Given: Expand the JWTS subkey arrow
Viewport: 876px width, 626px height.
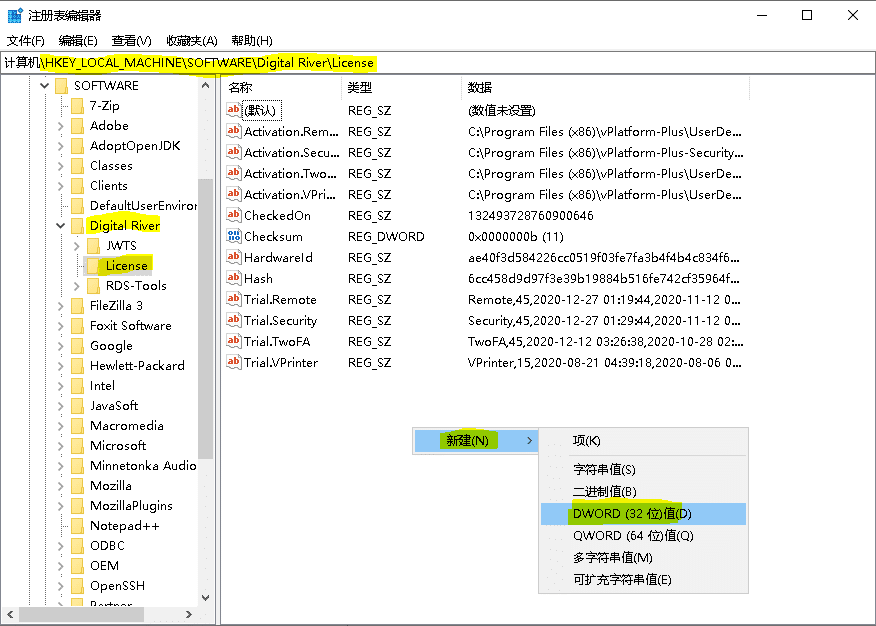Looking at the screenshot, I should [77, 246].
